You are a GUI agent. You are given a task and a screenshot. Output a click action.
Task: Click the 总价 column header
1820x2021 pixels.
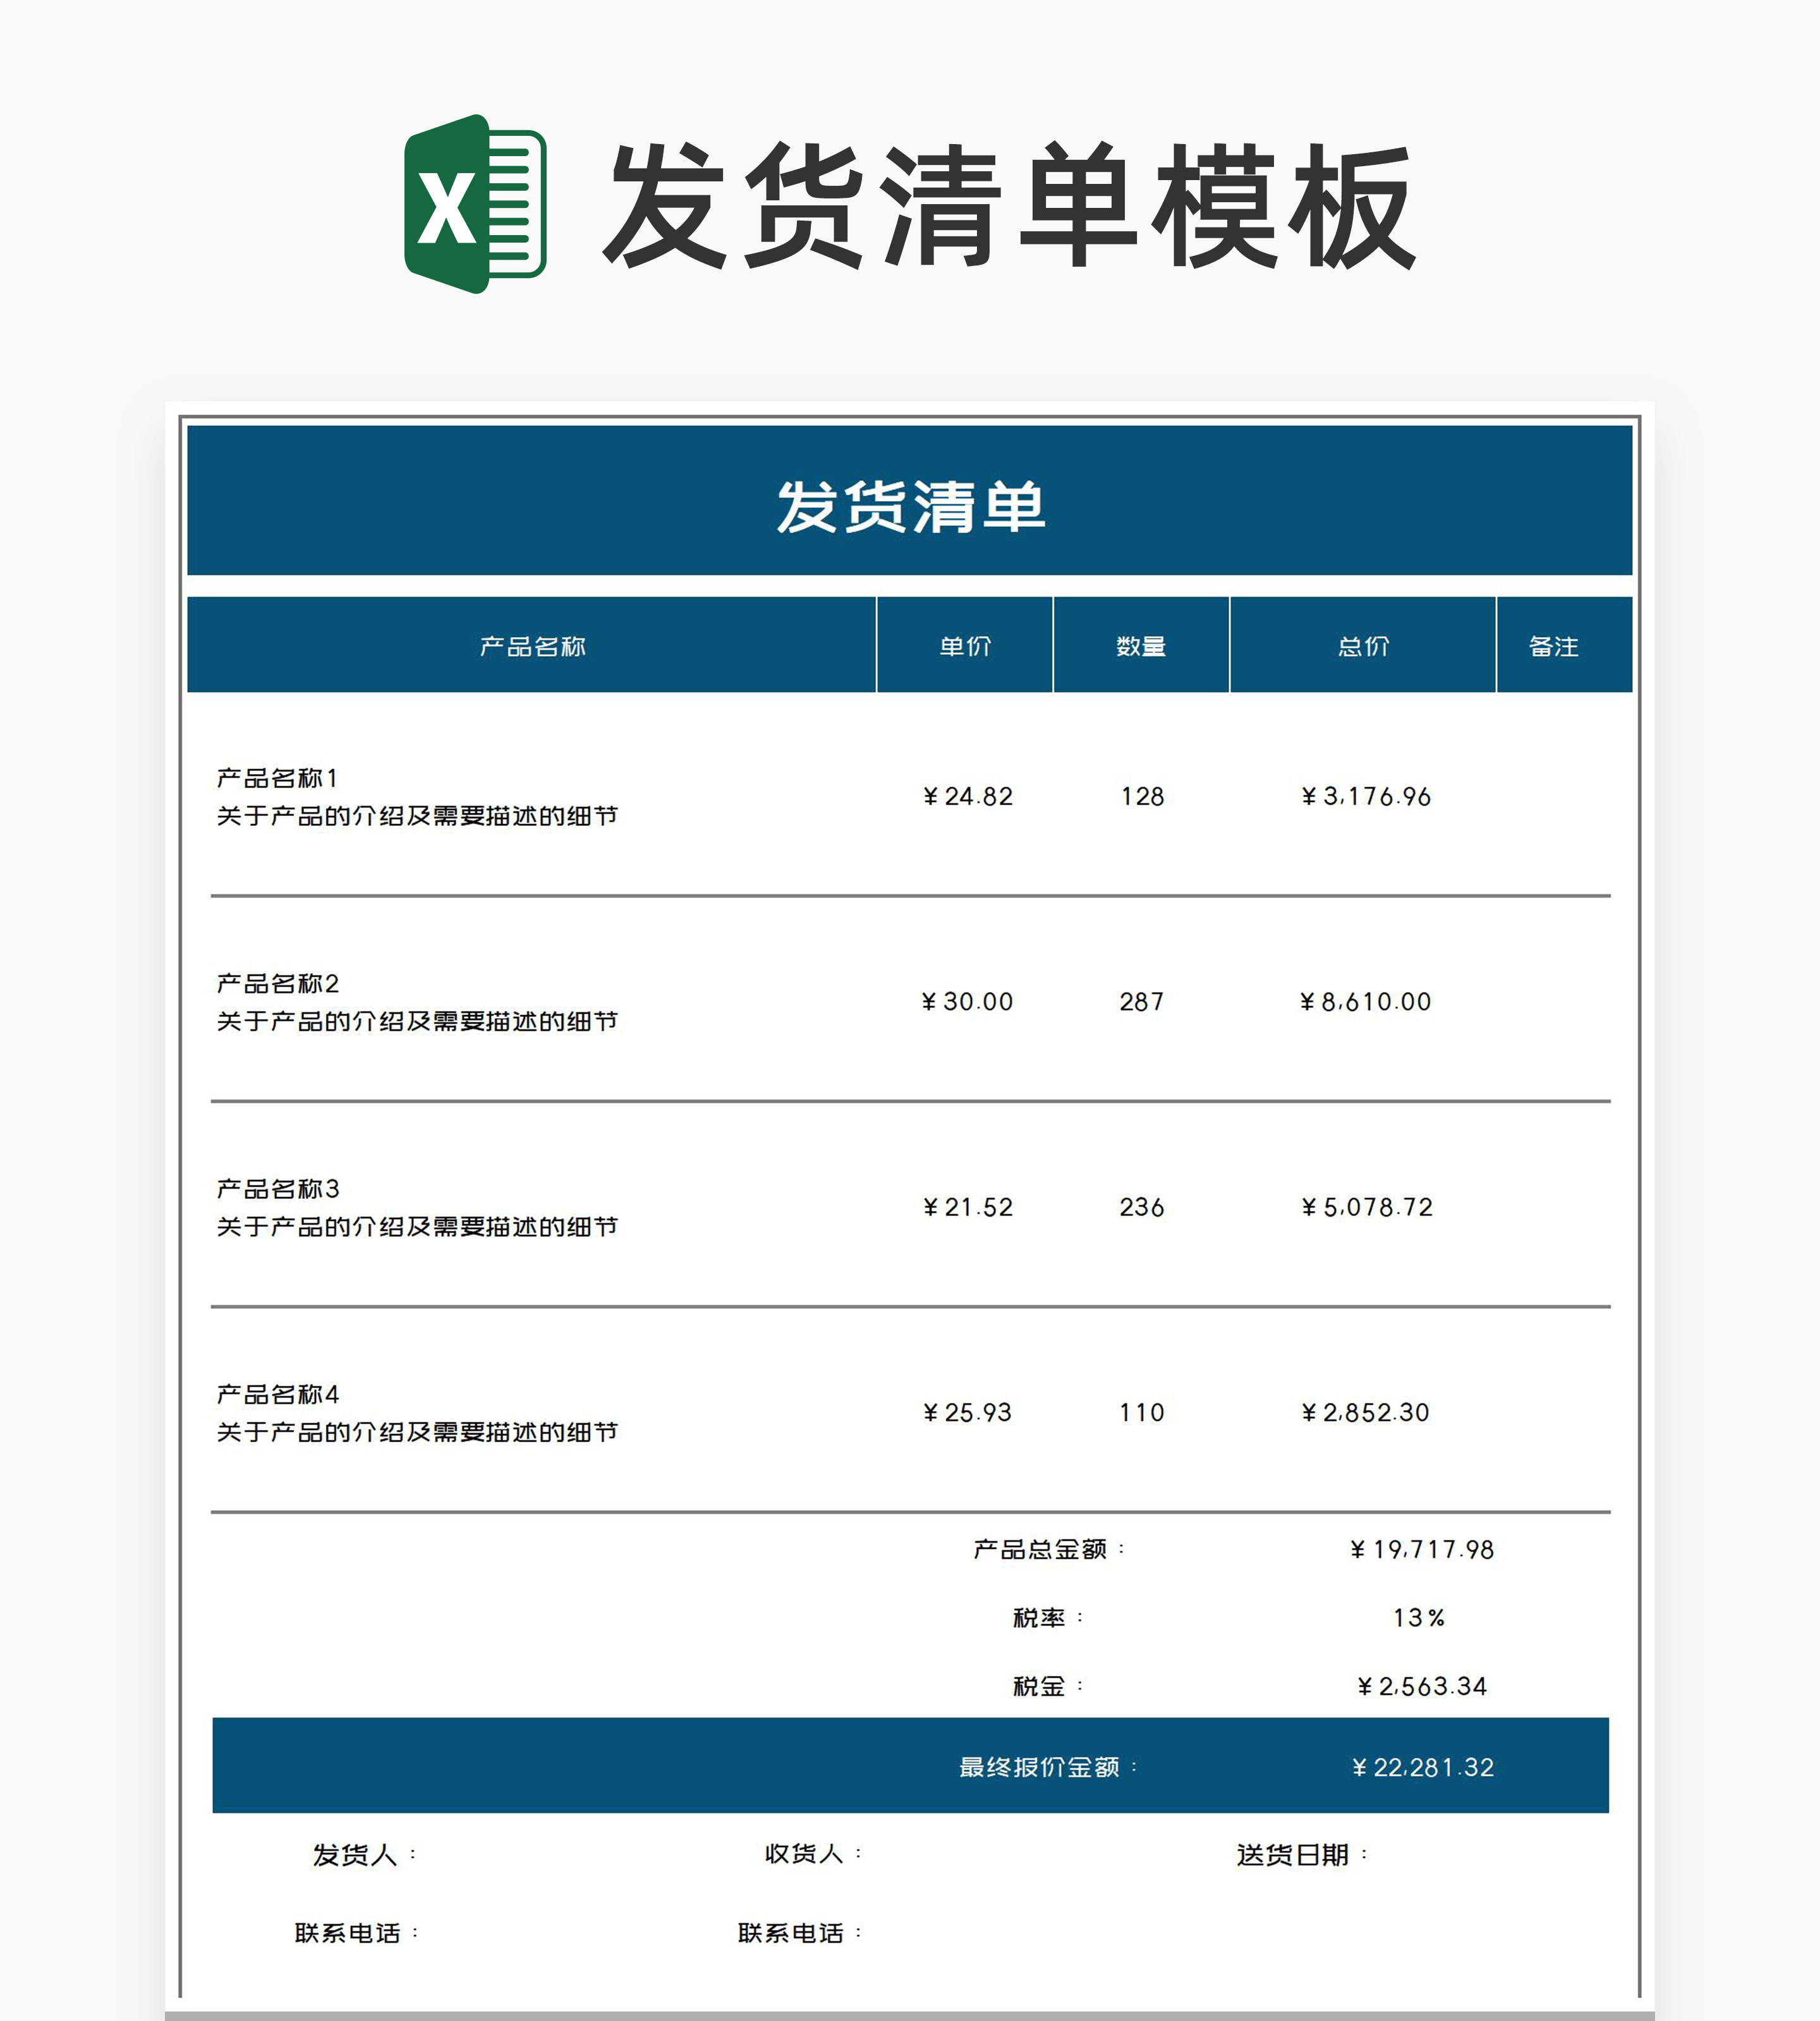point(1363,647)
